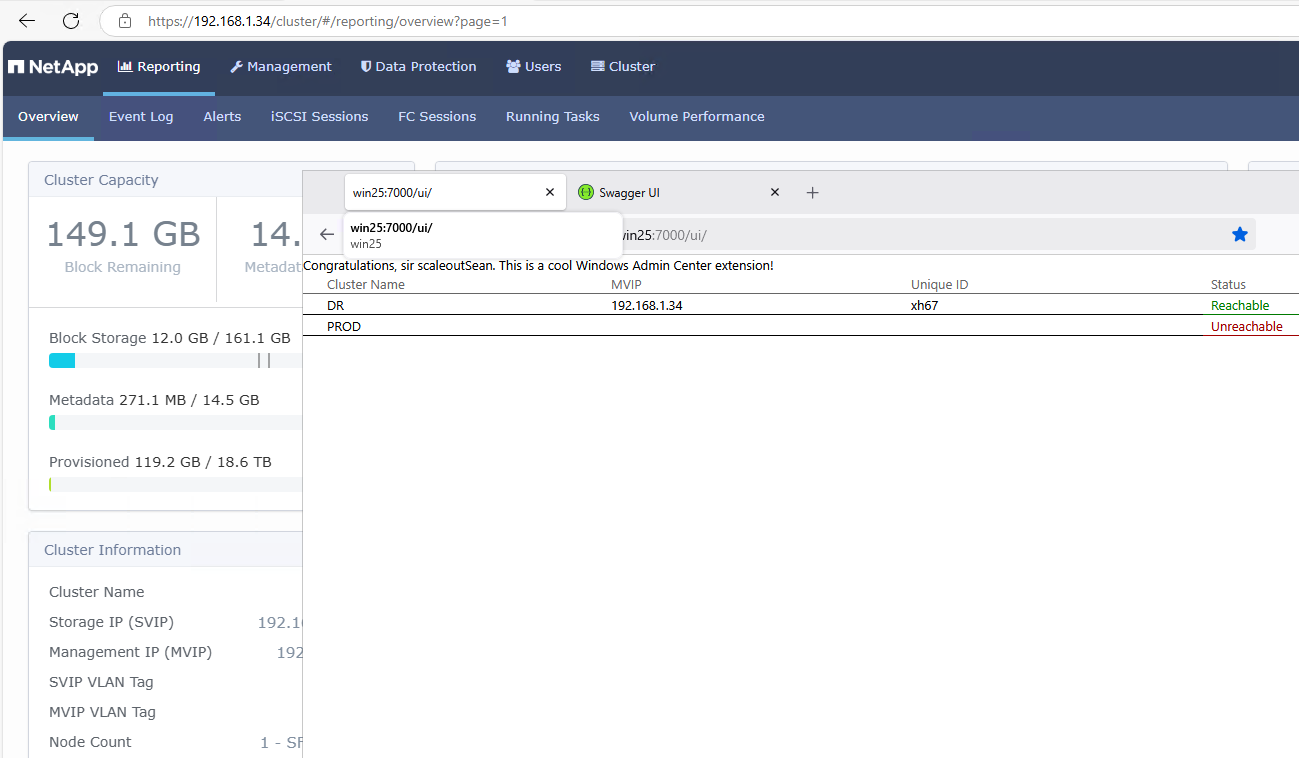Click the xh67 unique ID cell
The width and height of the screenshot is (1299, 758).
[x=925, y=306]
